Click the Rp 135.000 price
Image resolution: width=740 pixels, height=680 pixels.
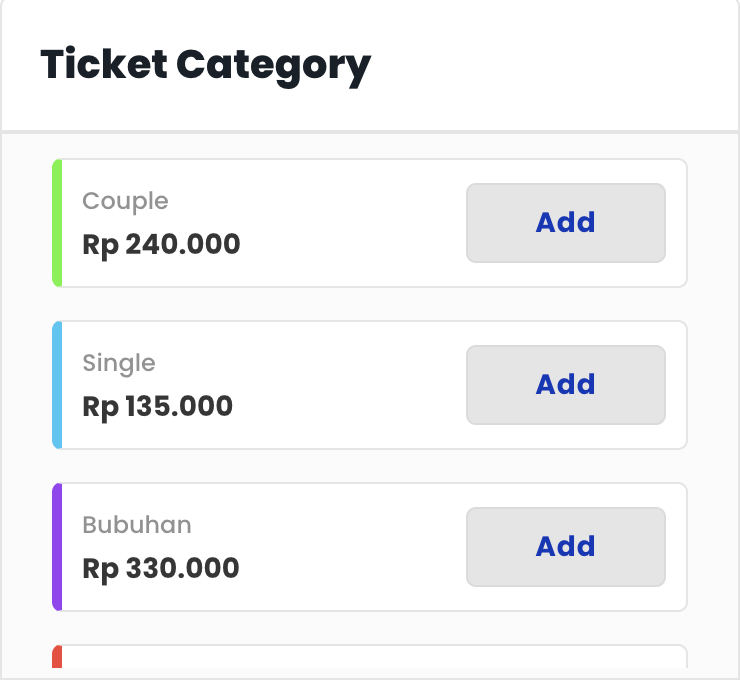click(157, 406)
